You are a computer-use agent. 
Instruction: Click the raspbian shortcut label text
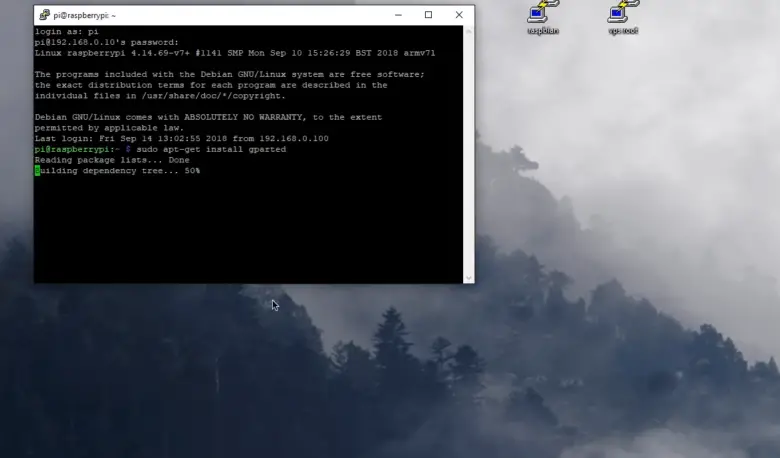click(543, 31)
